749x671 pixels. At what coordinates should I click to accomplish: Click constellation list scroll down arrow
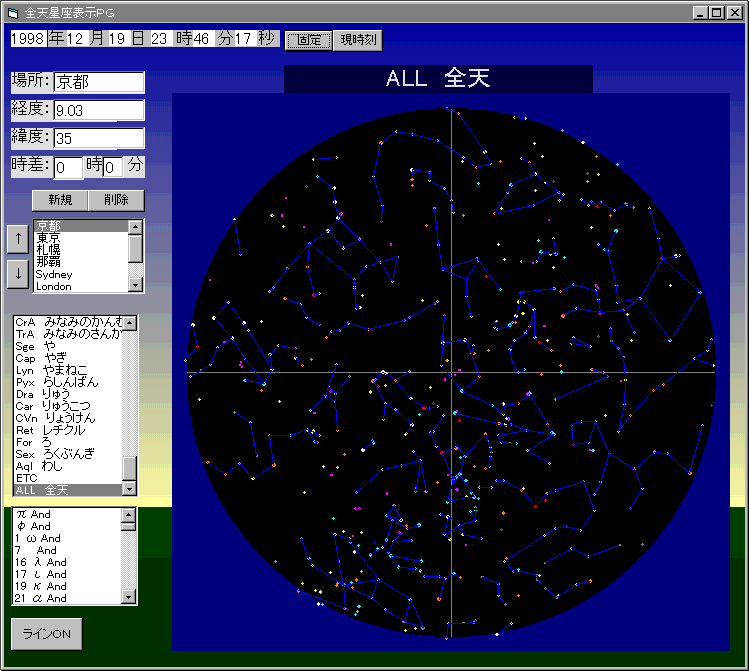(129, 489)
